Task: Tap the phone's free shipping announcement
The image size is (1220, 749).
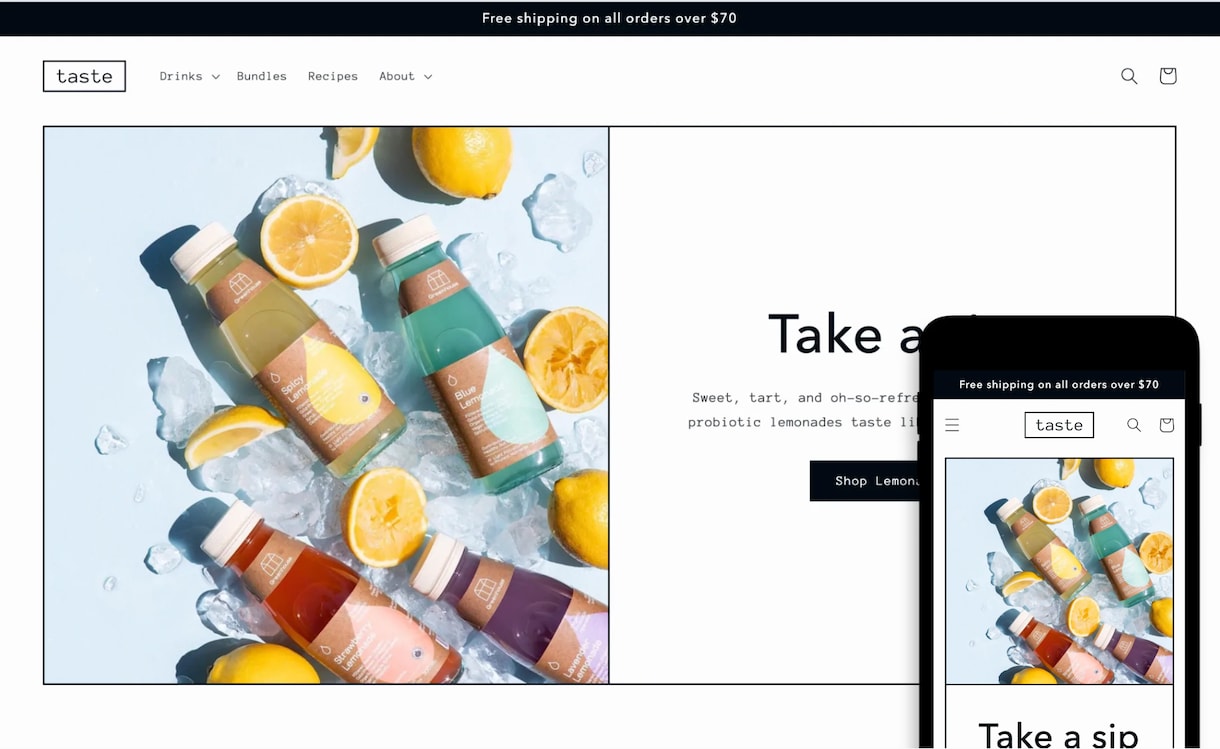Action: coord(1059,385)
